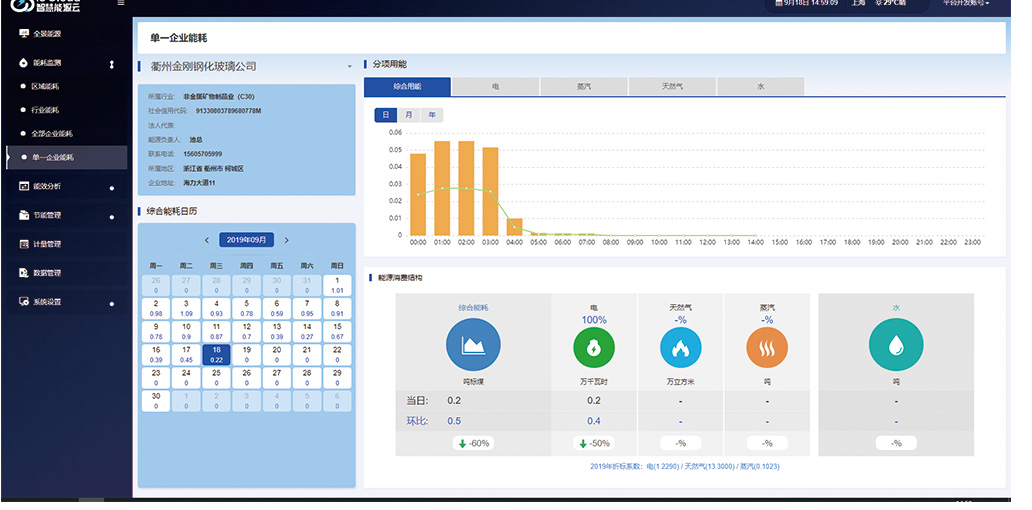1032x510 pixels.
Task: Switch to the 蒸汽 tab
Action: pos(584,87)
